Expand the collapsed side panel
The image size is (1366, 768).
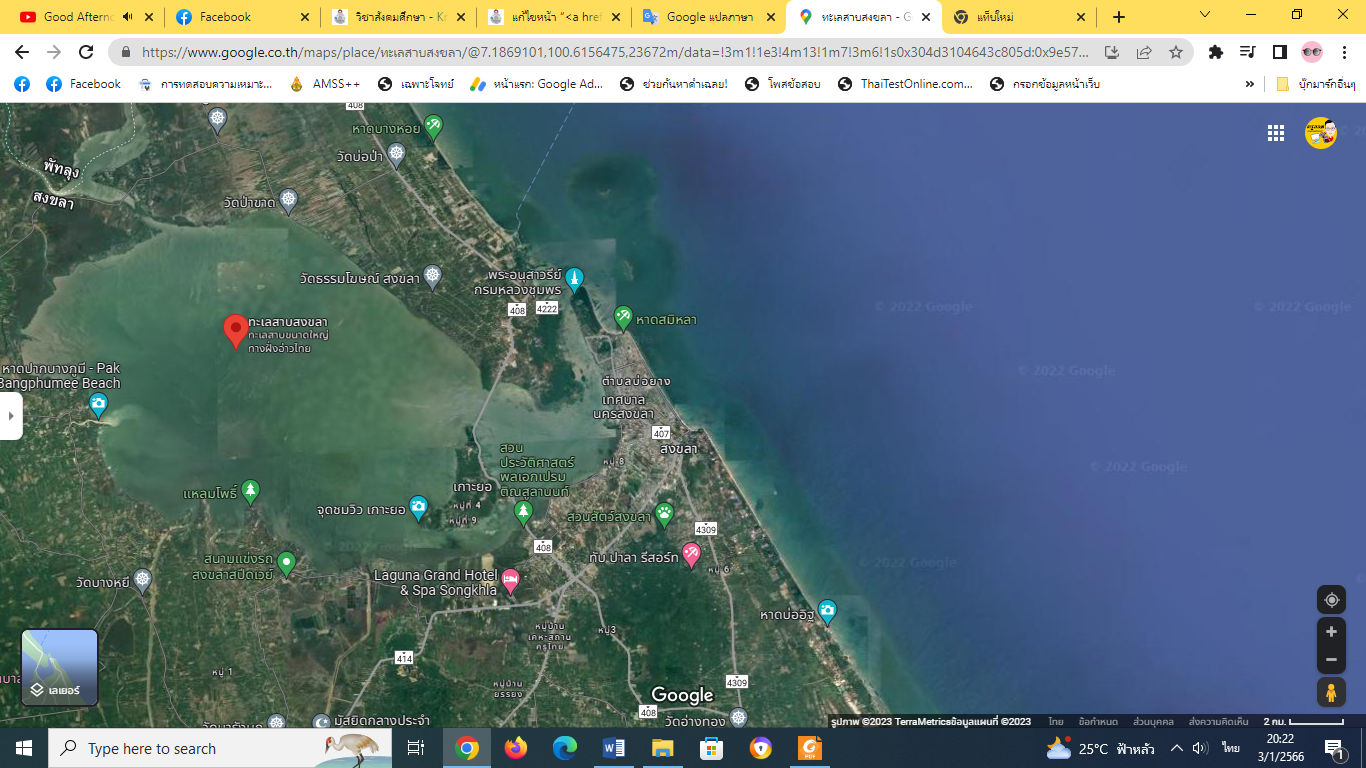coord(10,415)
